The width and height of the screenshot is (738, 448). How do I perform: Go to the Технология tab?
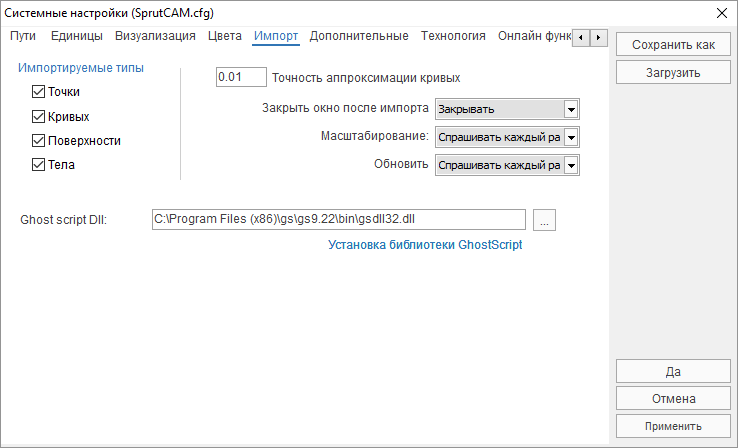coord(453,36)
